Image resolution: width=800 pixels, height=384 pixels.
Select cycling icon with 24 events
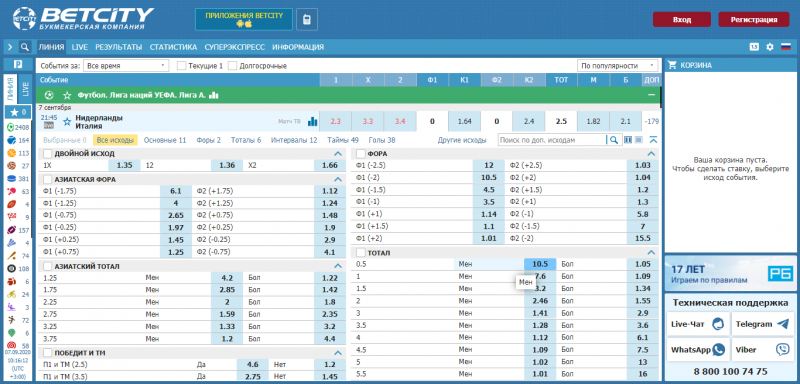tap(11, 294)
